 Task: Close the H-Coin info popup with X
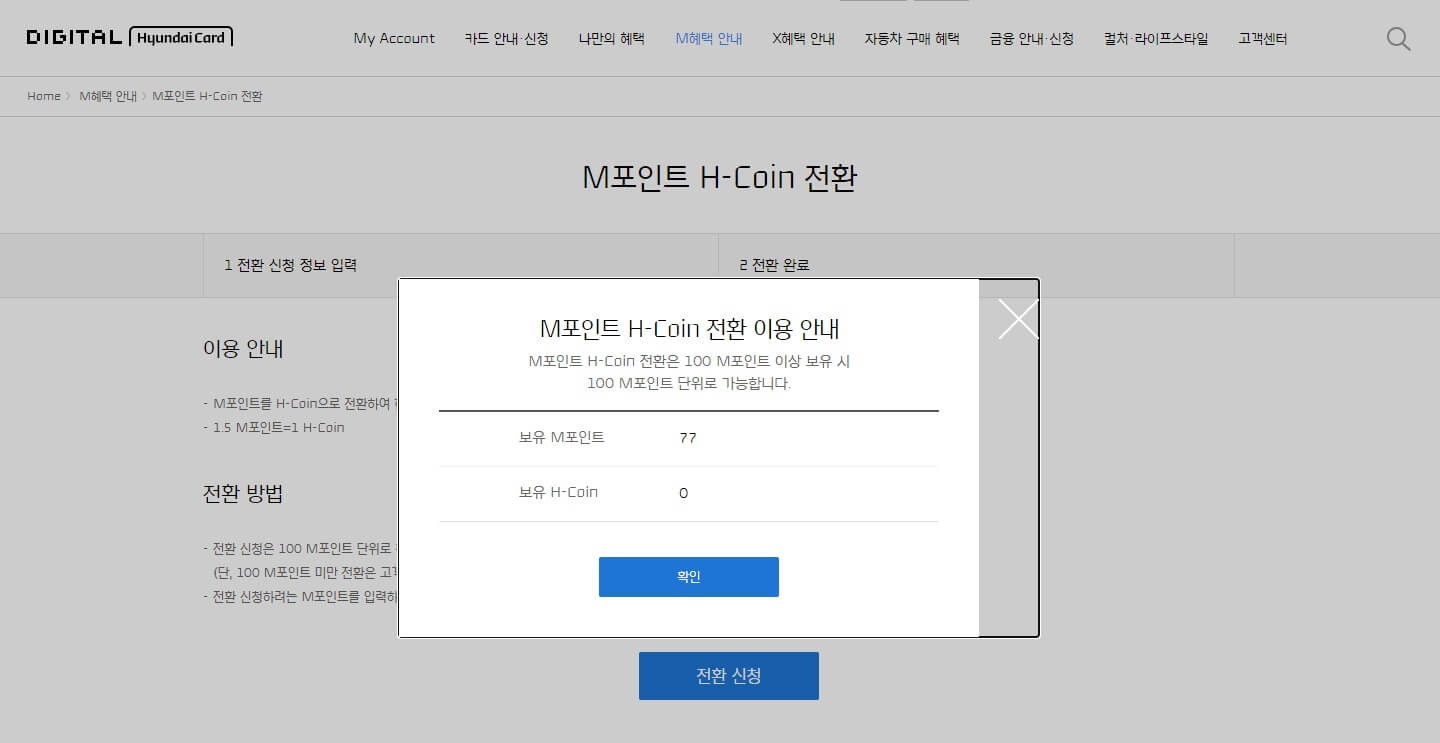coord(1018,319)
